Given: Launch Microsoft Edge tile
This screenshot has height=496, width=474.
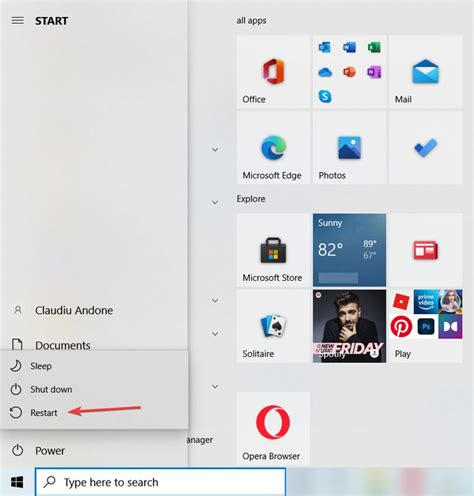Looking at the screenshot, I should [273, 148].
